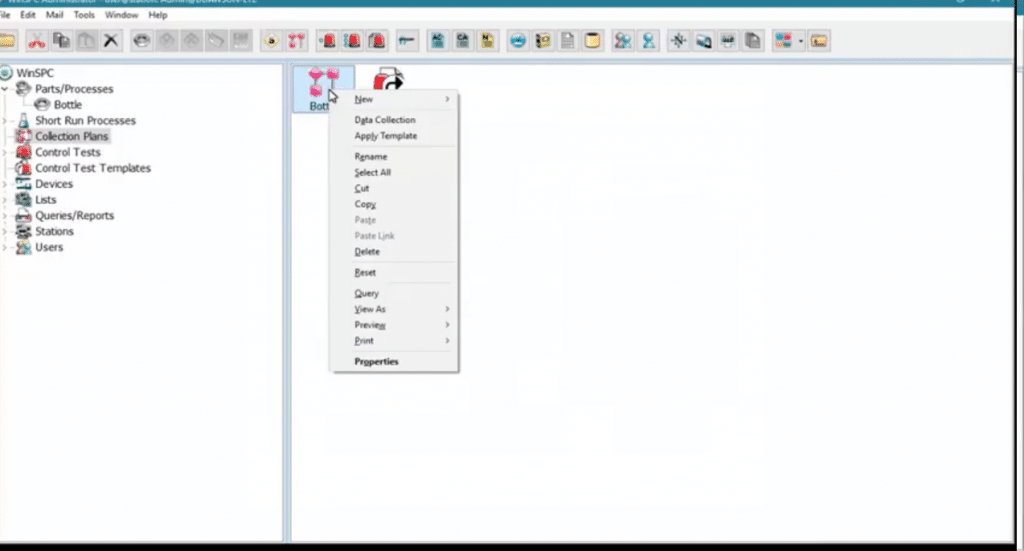Choose Data Collection from context menu
This screenshot has width=1024, height=551.
(384, 120)
